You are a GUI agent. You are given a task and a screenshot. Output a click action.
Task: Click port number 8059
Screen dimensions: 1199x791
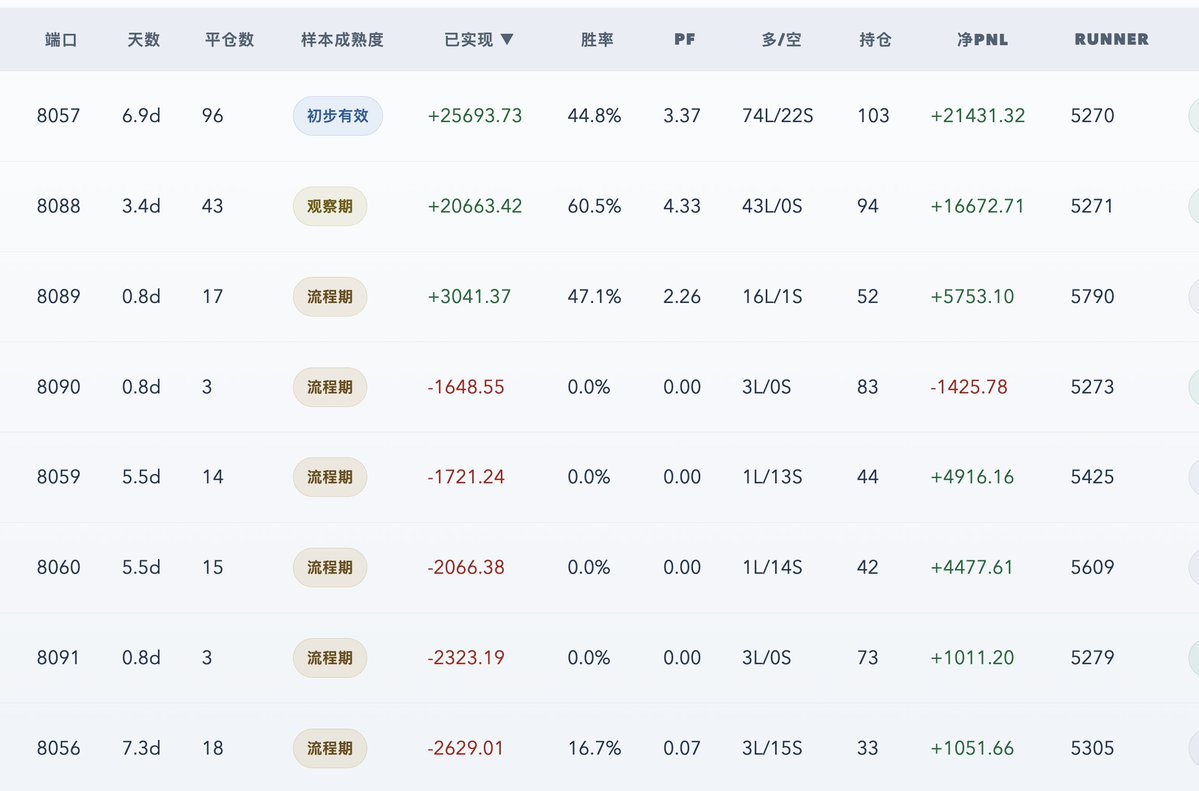pos(58,477)
